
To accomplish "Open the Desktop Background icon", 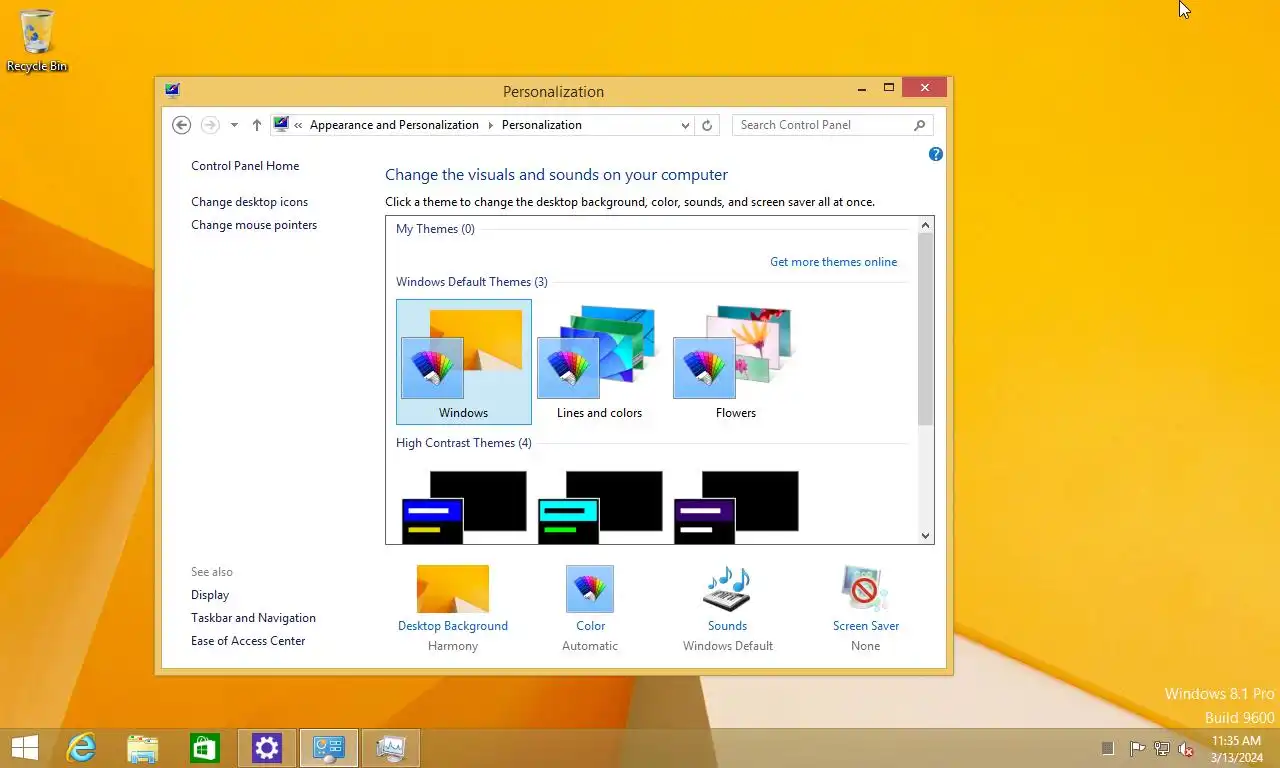I will (x=453, y=589).
